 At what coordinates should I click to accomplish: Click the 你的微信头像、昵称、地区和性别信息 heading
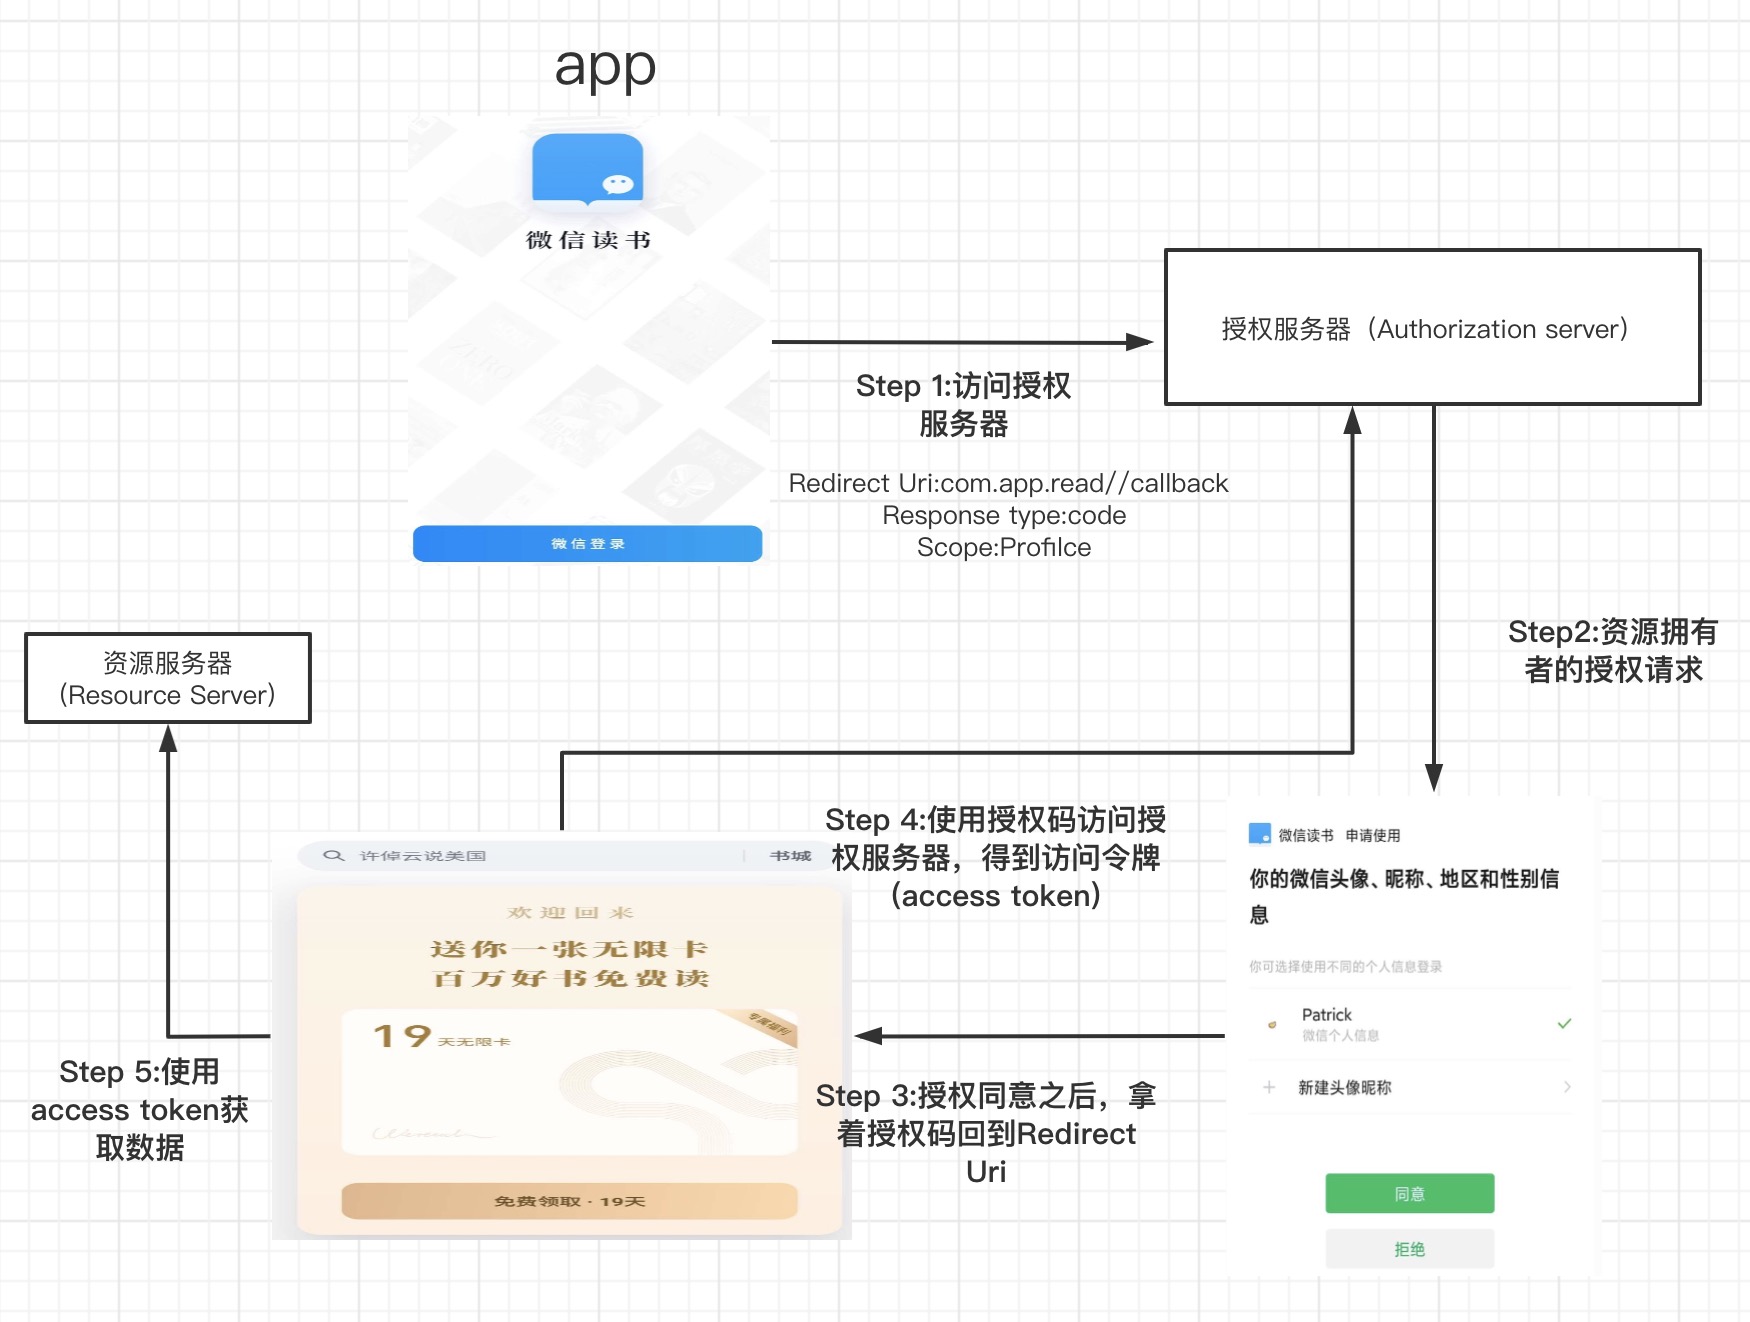[x=1404, y=896]
